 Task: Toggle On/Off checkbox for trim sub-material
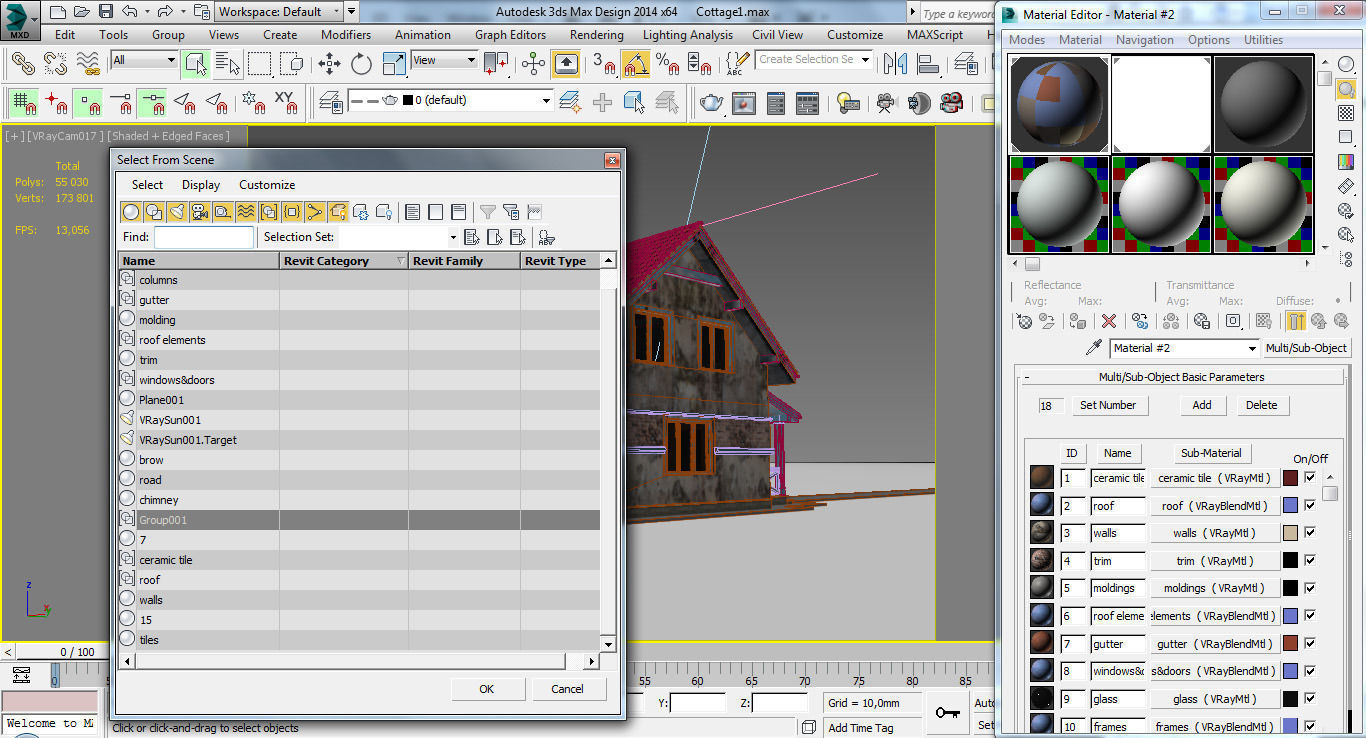pyautogui.click(x=1310, y=561)
